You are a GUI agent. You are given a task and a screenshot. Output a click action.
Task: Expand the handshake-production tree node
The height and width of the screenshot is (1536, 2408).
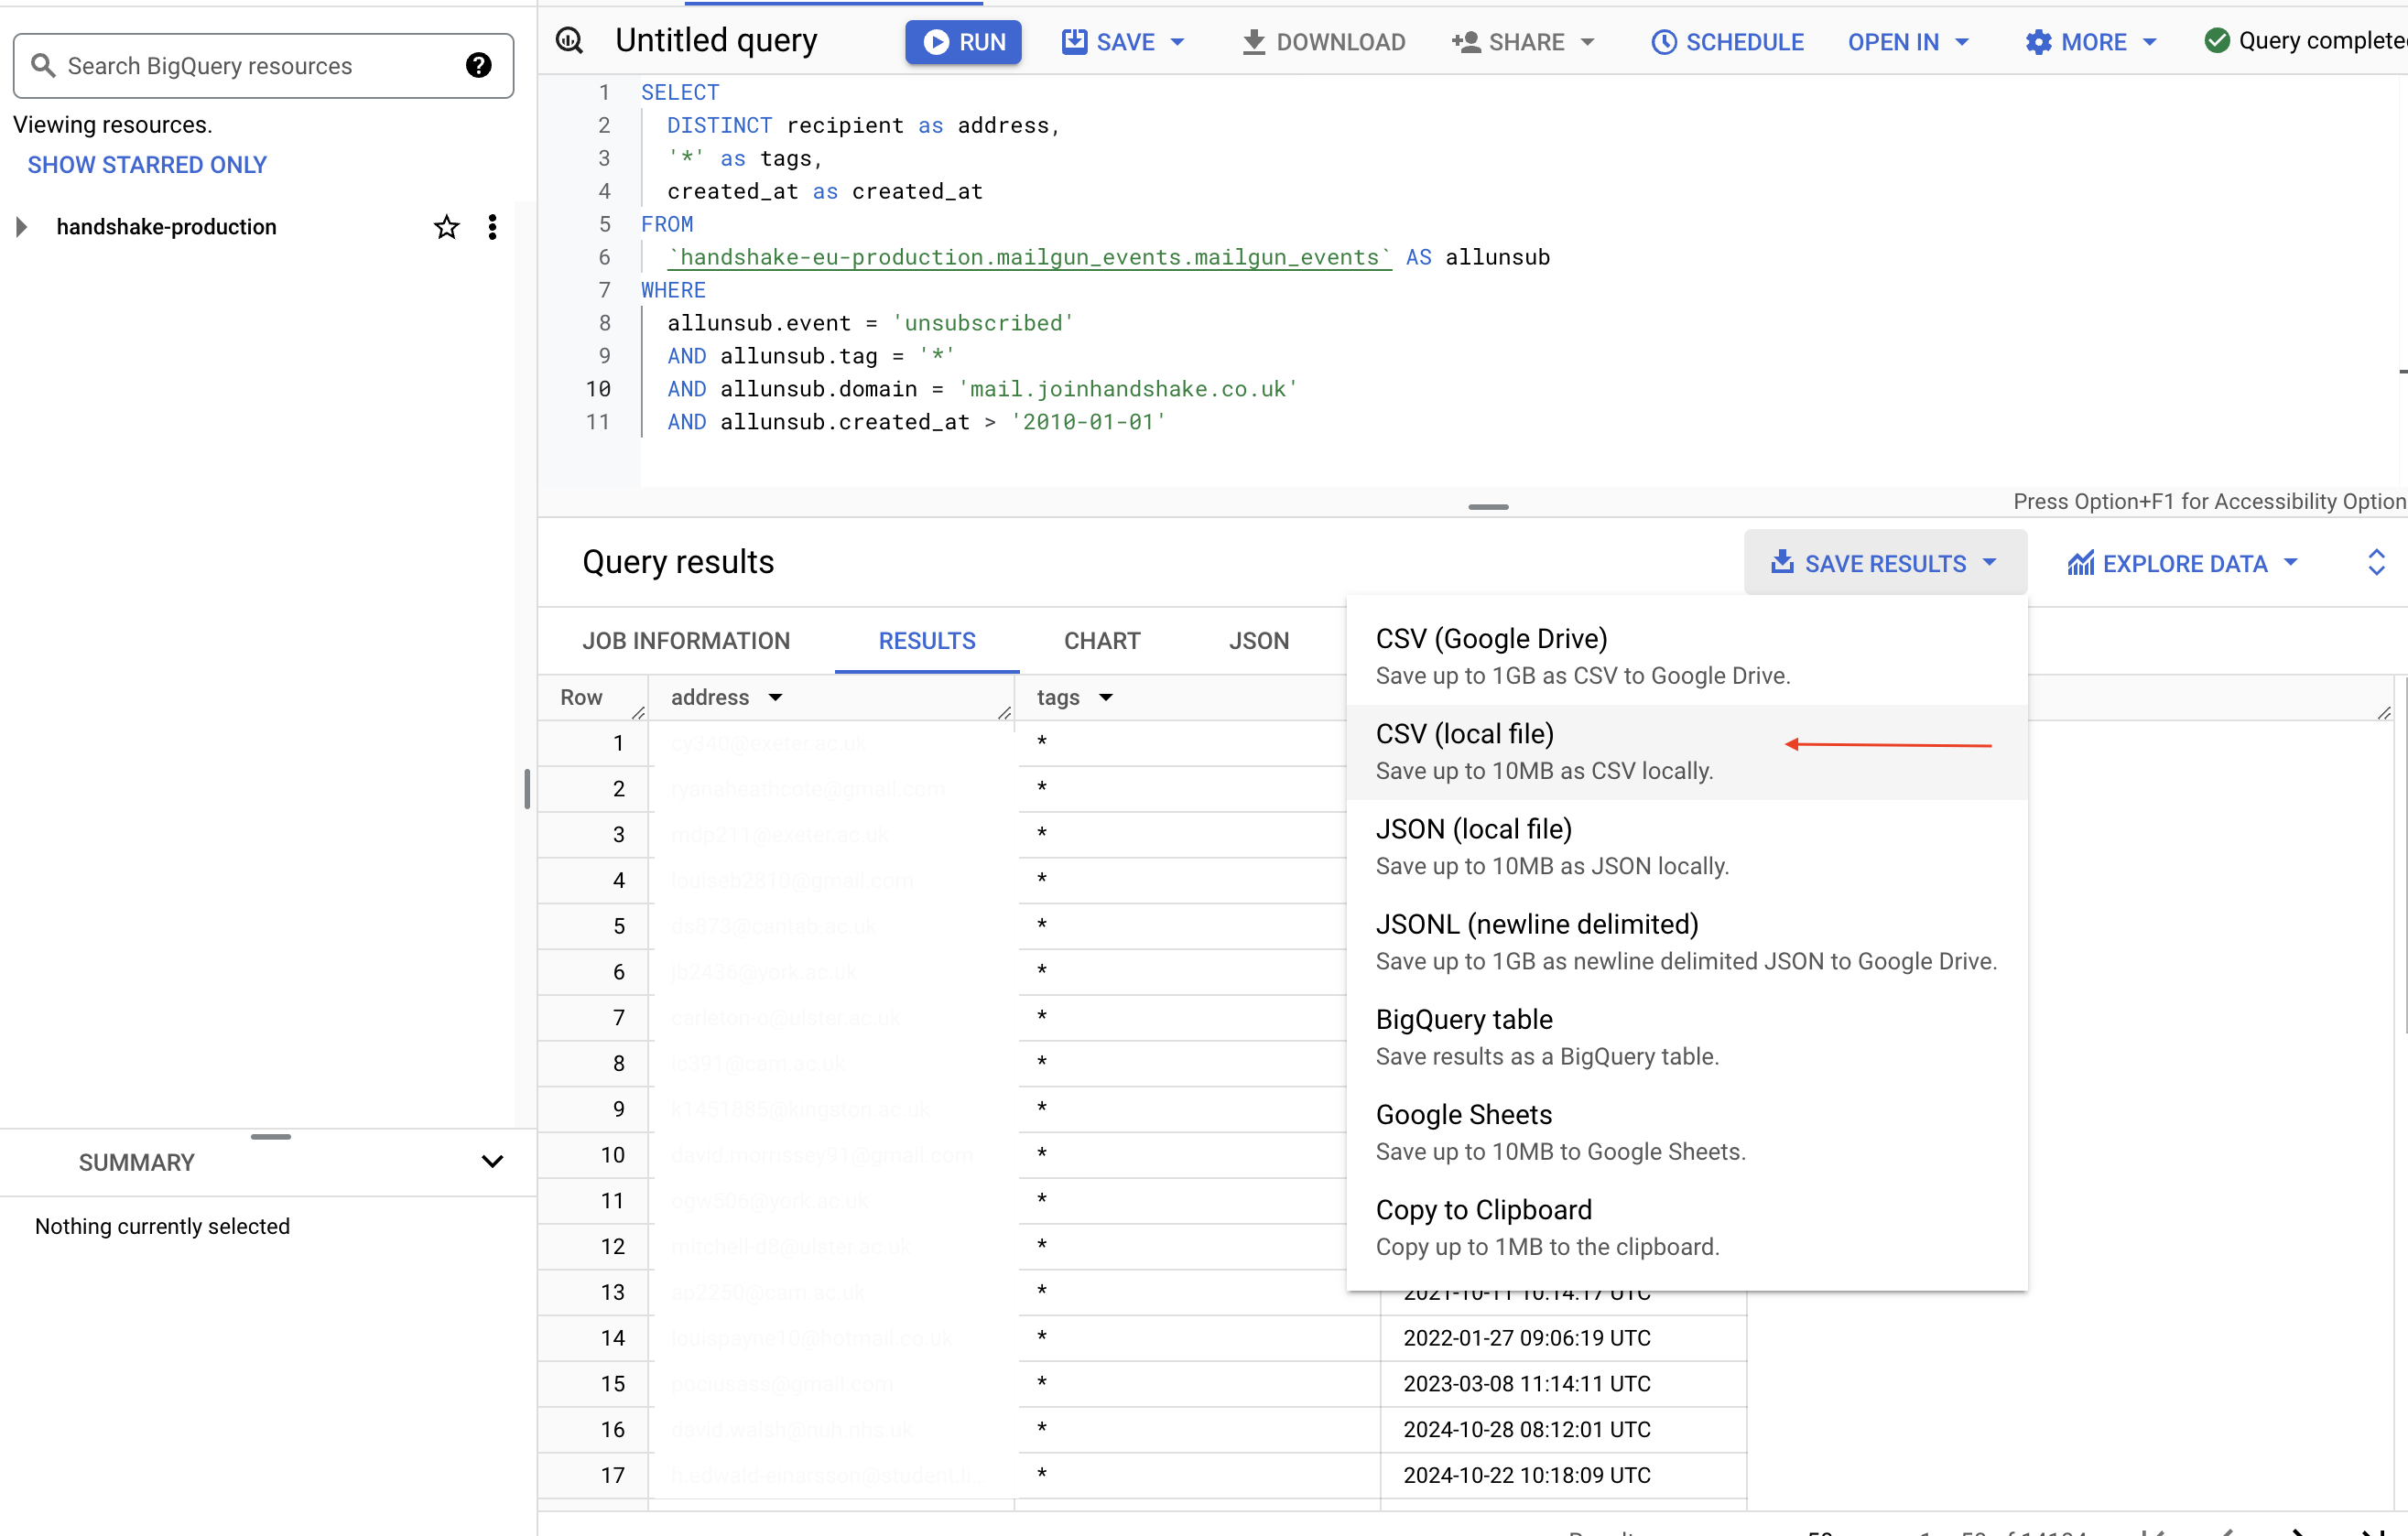(x=21, y=227)
